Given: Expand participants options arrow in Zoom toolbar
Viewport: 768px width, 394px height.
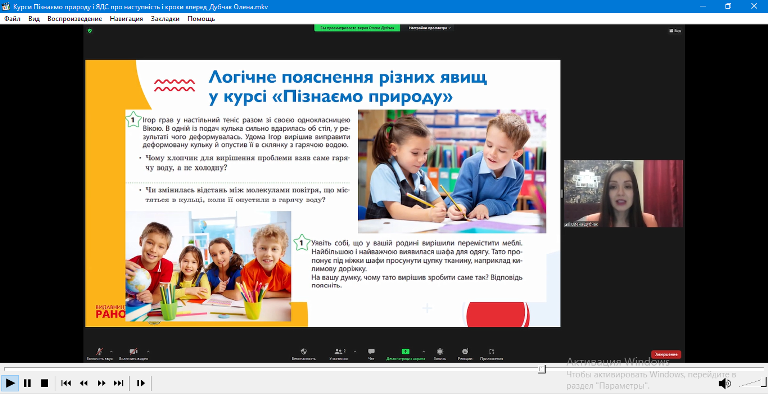Looking at the screenshot, I should pyautogui.click(x=355, y=351).
